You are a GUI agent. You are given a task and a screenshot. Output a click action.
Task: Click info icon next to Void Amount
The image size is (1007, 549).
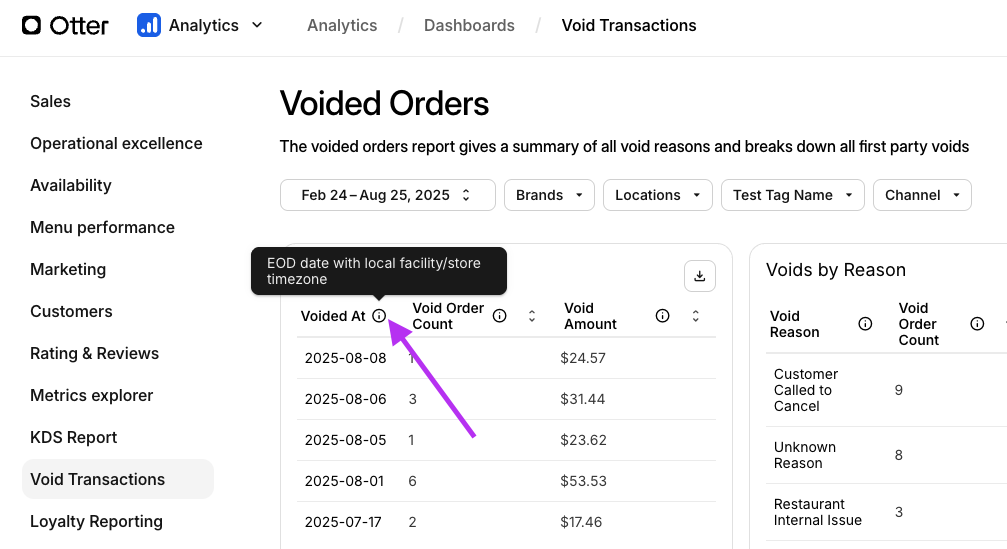click(662, 316)
